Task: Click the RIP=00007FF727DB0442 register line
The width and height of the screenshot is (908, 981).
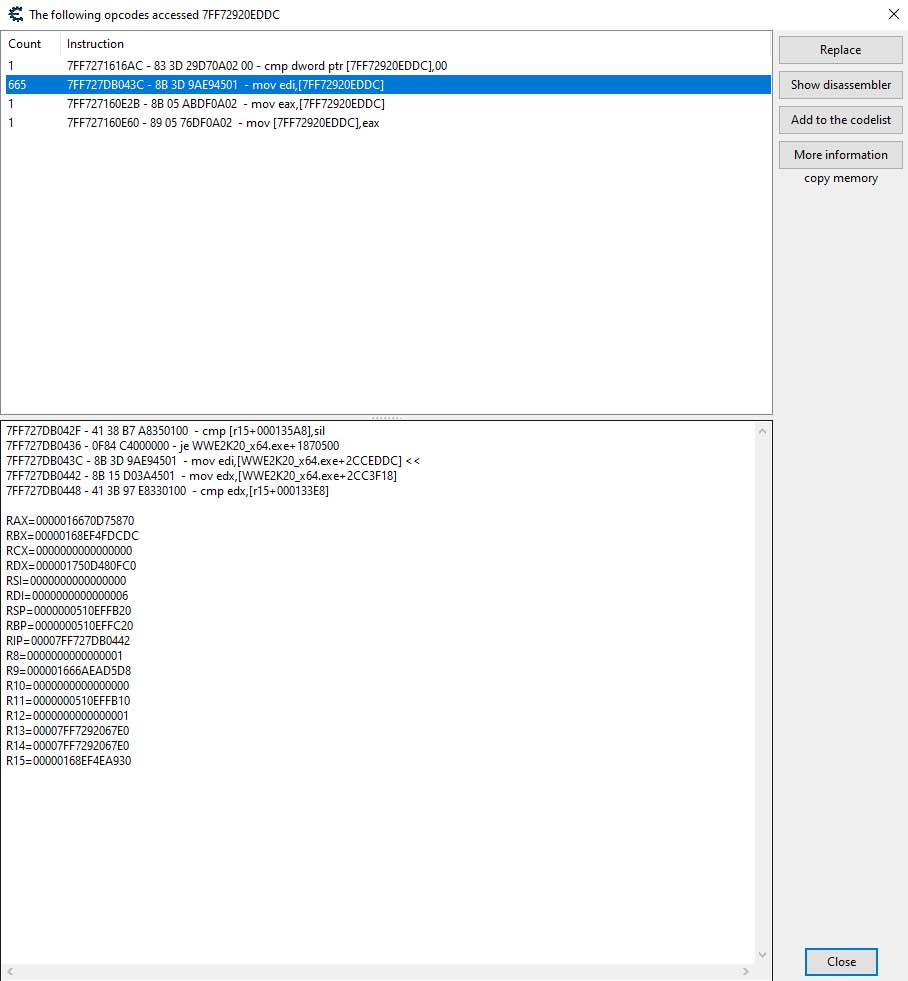Action: click(68, 641)
